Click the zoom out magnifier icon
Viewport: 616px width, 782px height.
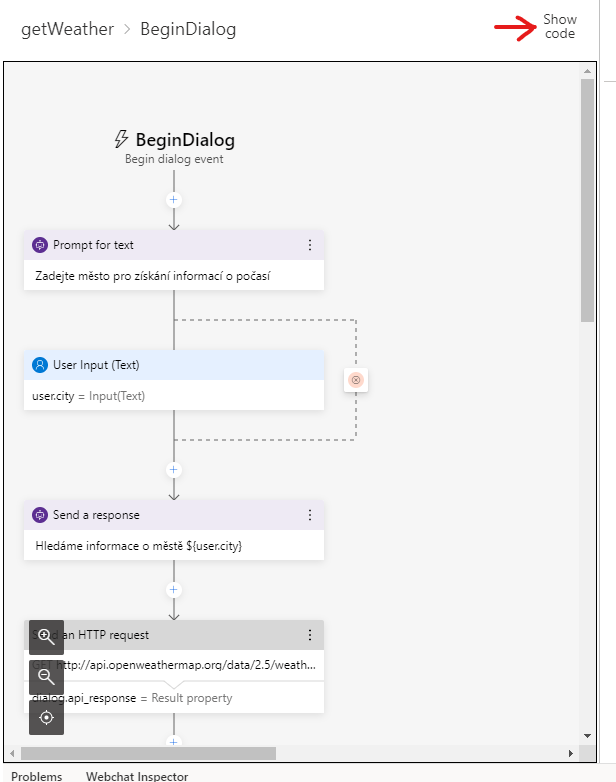pos(46,677)
